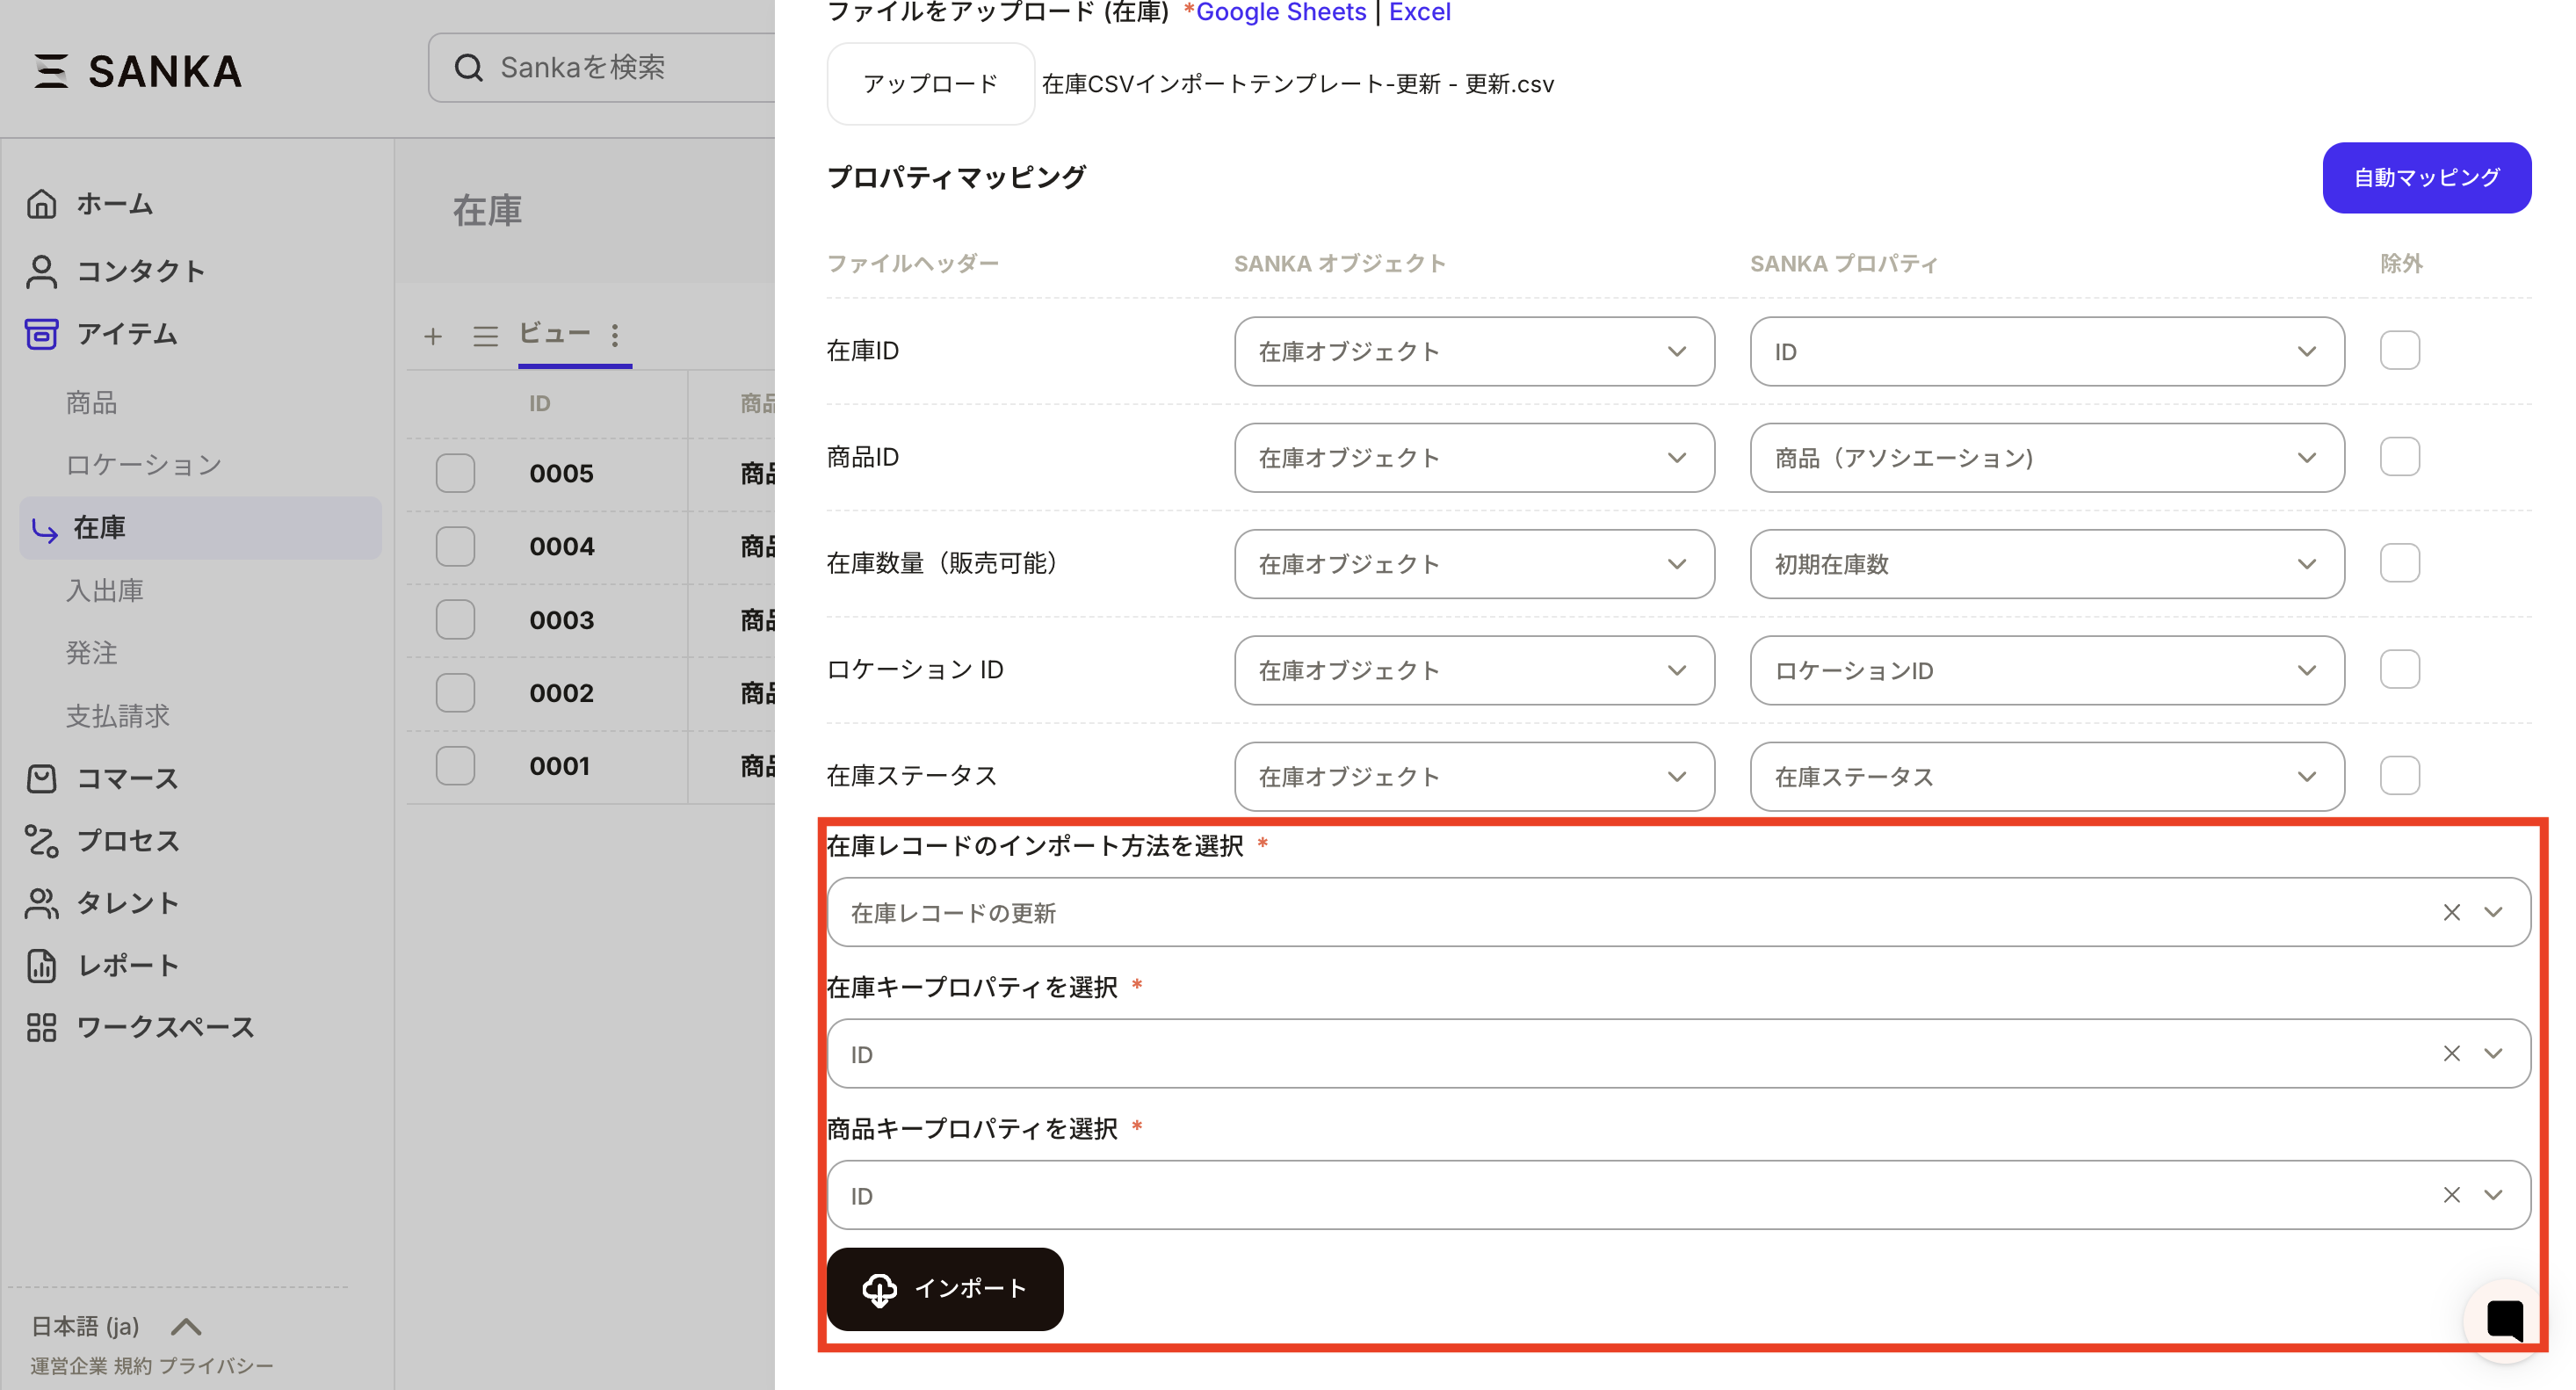Image resolution: width=2576 pixels, height=1390 pixels.
Task: Open 入出庫 in the sidebar menu
Action: tap(104, 590)
